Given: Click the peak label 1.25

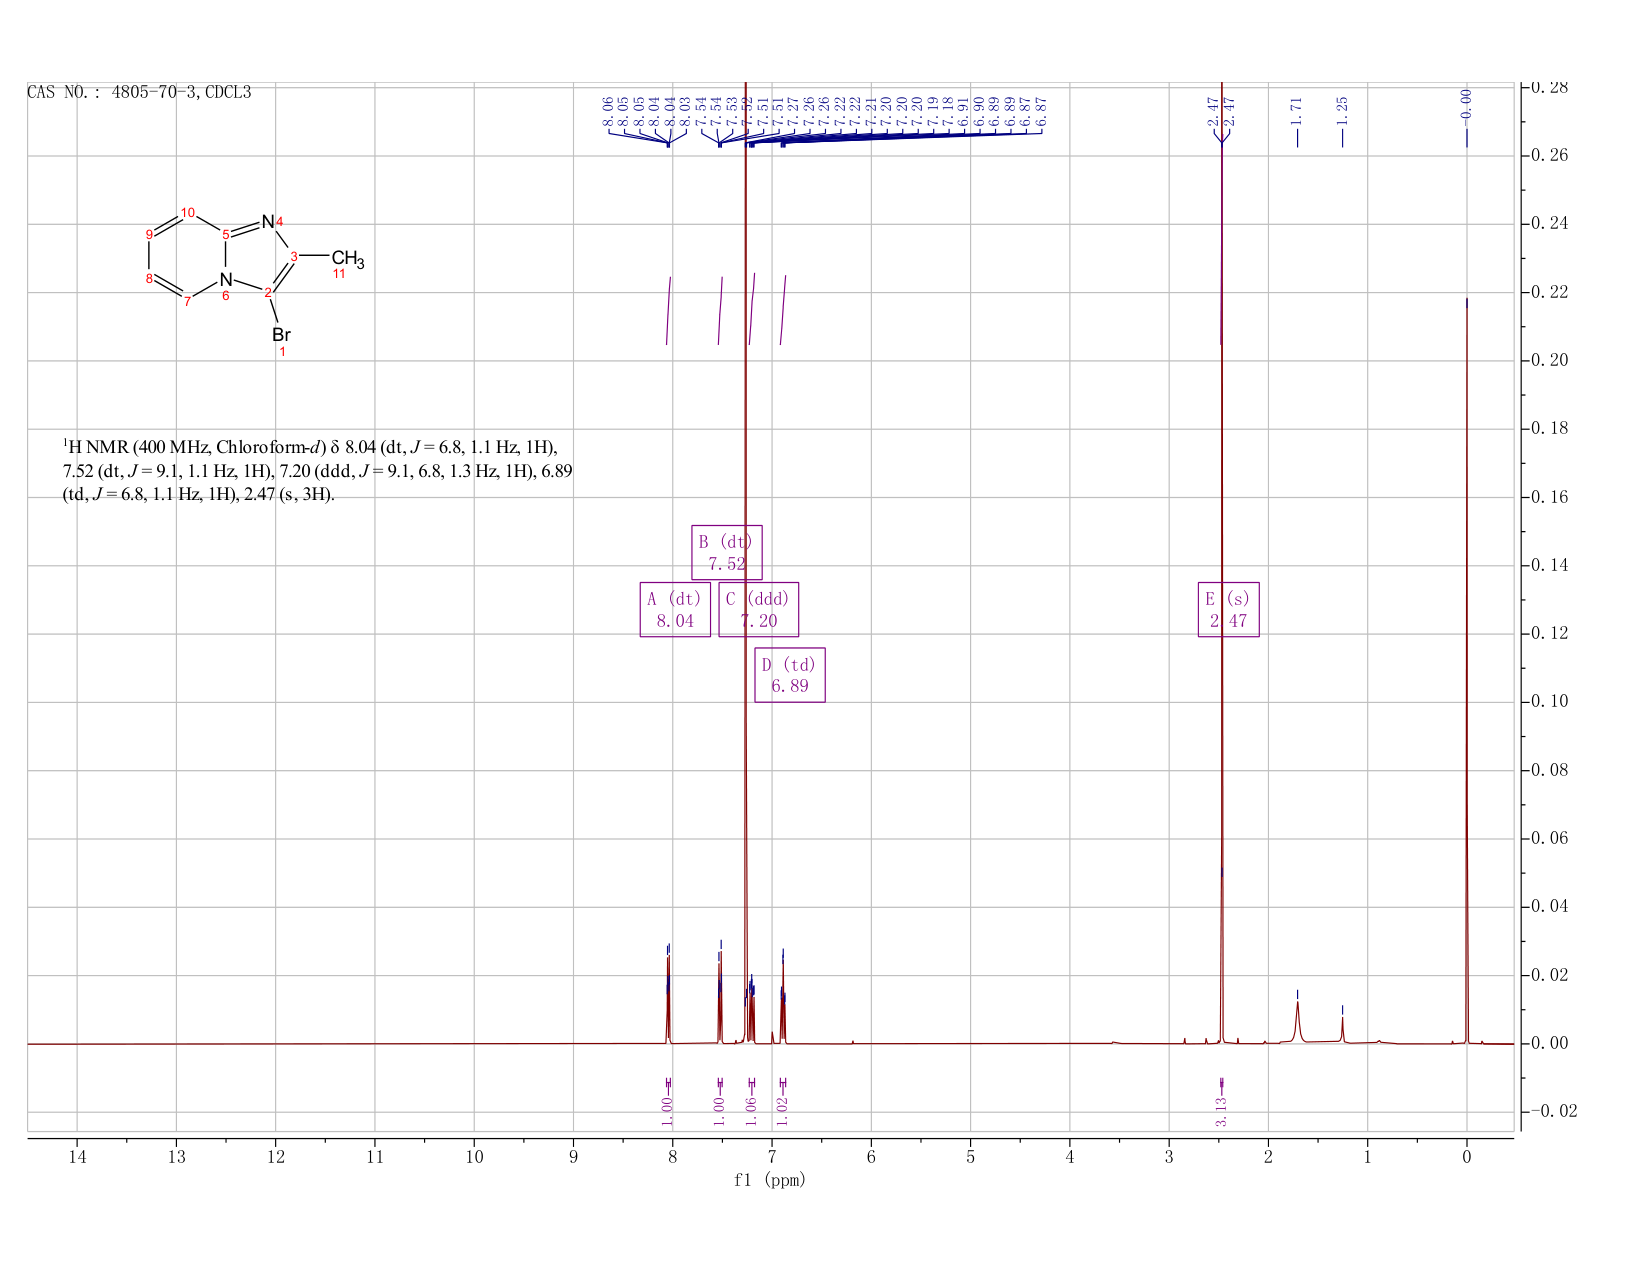Looking at the screenshot, I should 1342,109.
